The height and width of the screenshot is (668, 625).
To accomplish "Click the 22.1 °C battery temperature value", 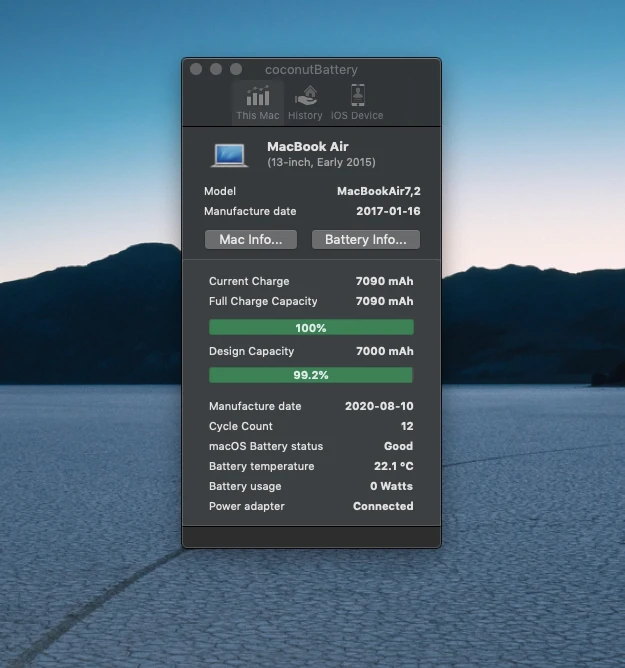I will point(394,466).
